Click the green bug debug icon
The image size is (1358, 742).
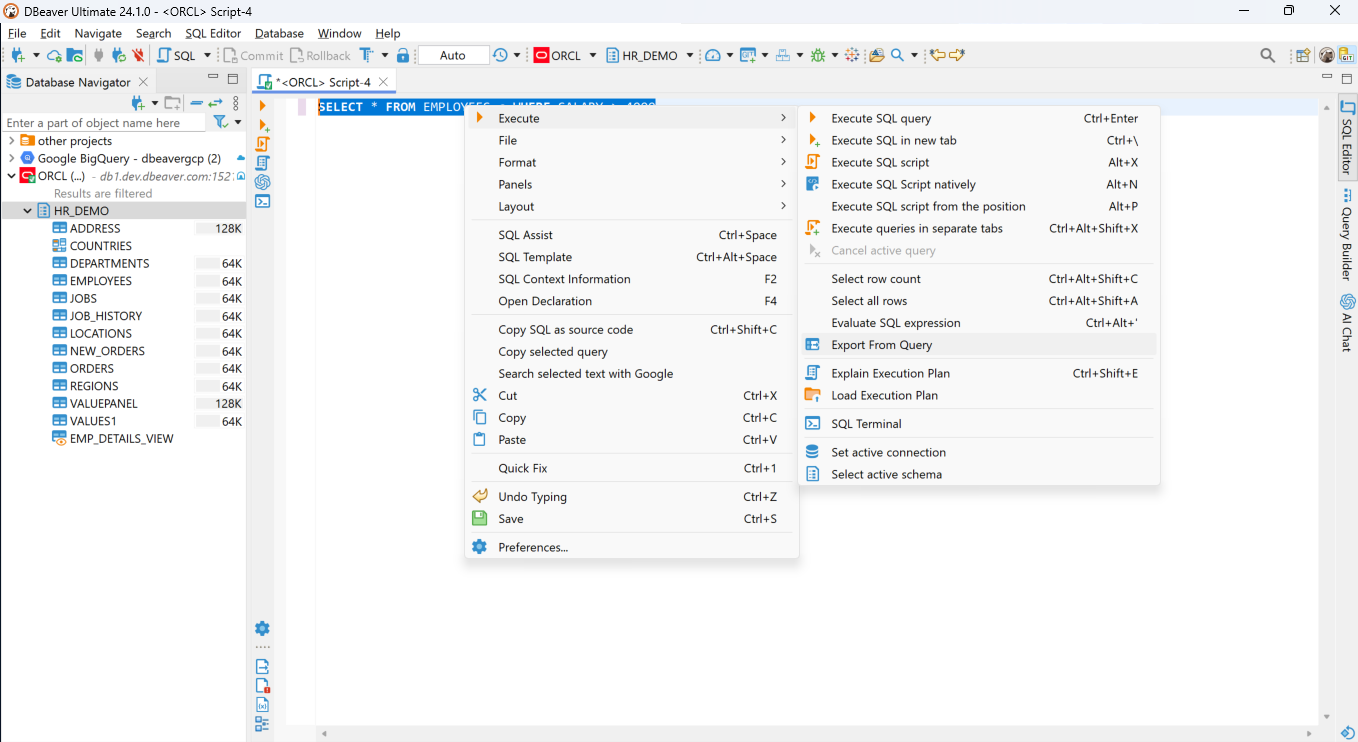(818, 55)
